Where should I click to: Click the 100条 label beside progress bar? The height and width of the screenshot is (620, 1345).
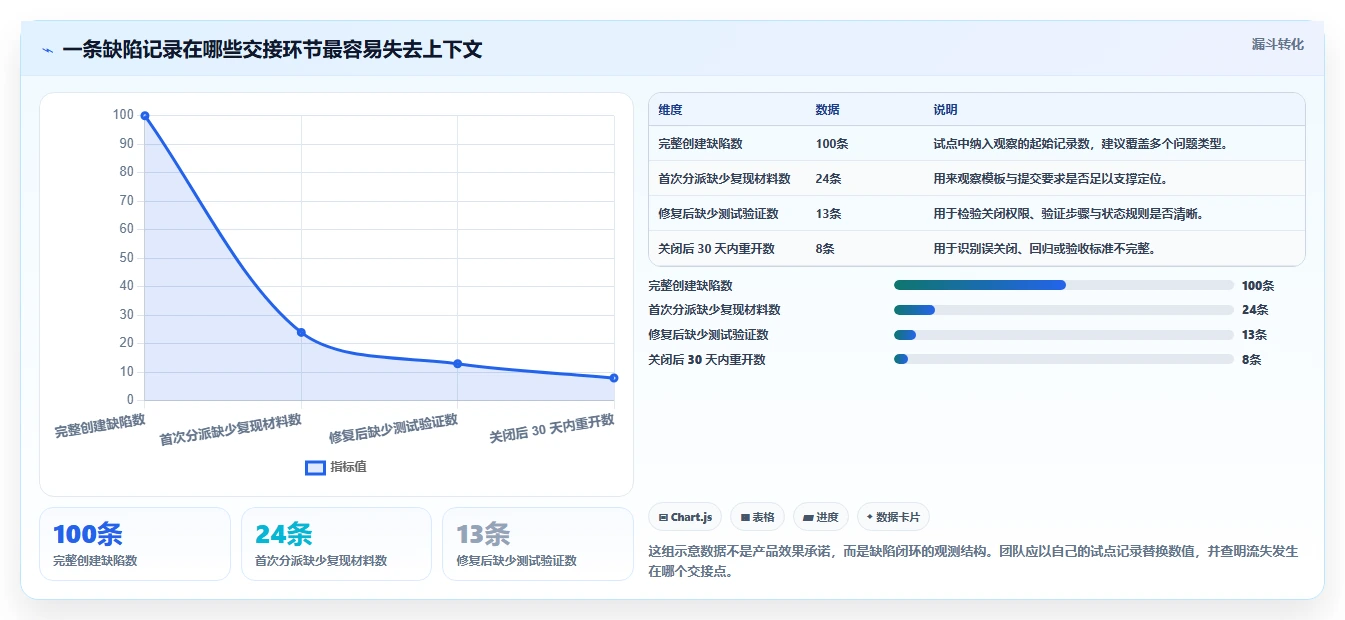coord(1258,286)
